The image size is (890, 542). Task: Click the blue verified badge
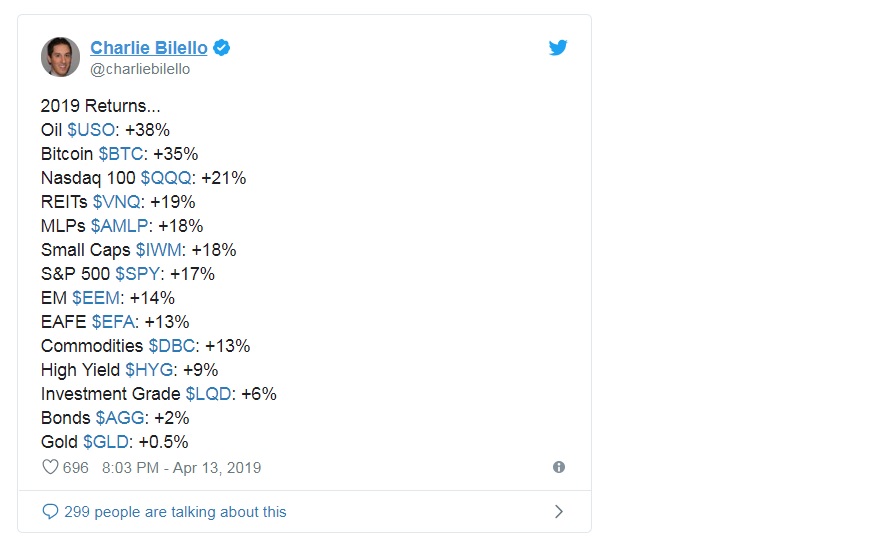[x=221, y=48]
